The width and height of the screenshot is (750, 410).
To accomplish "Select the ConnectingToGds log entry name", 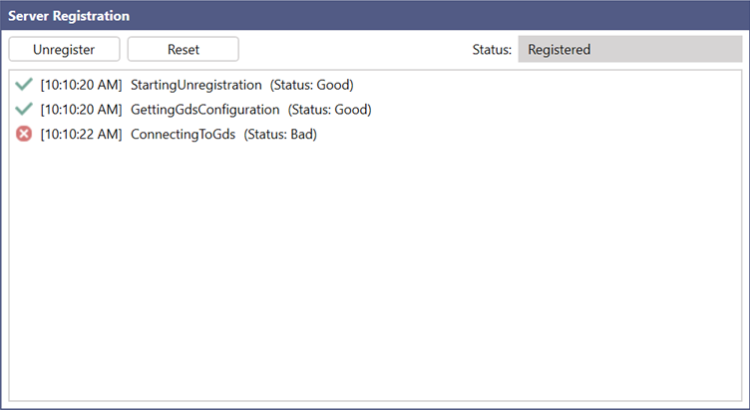I will [x=183, y=134].
